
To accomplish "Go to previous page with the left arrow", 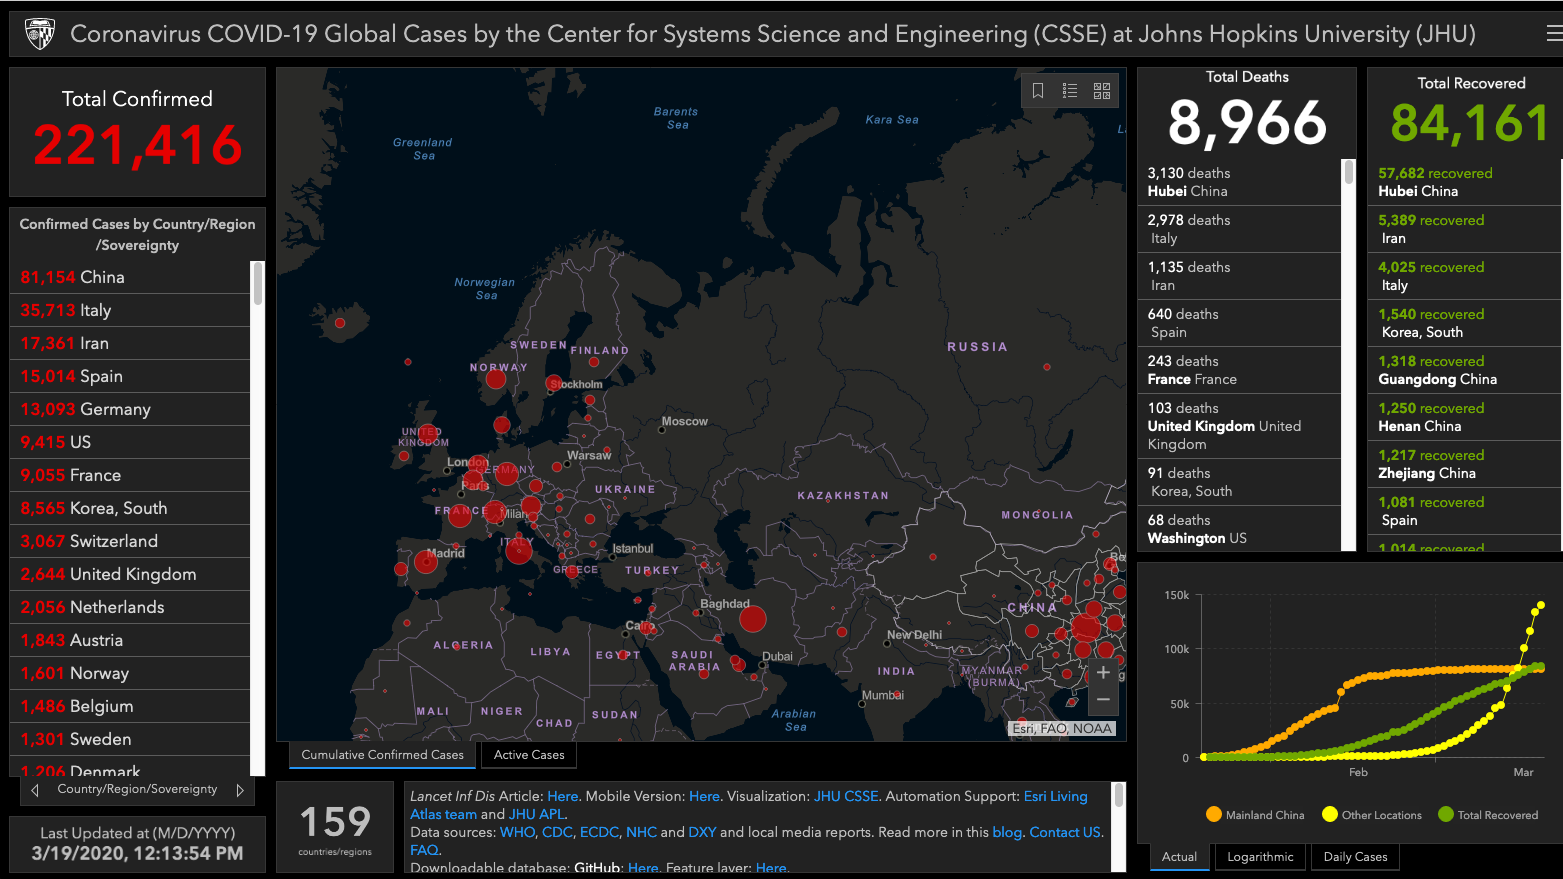I will coord(34,789).
